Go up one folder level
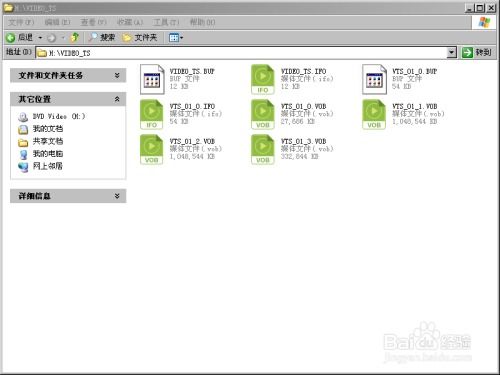 [75, 37]
